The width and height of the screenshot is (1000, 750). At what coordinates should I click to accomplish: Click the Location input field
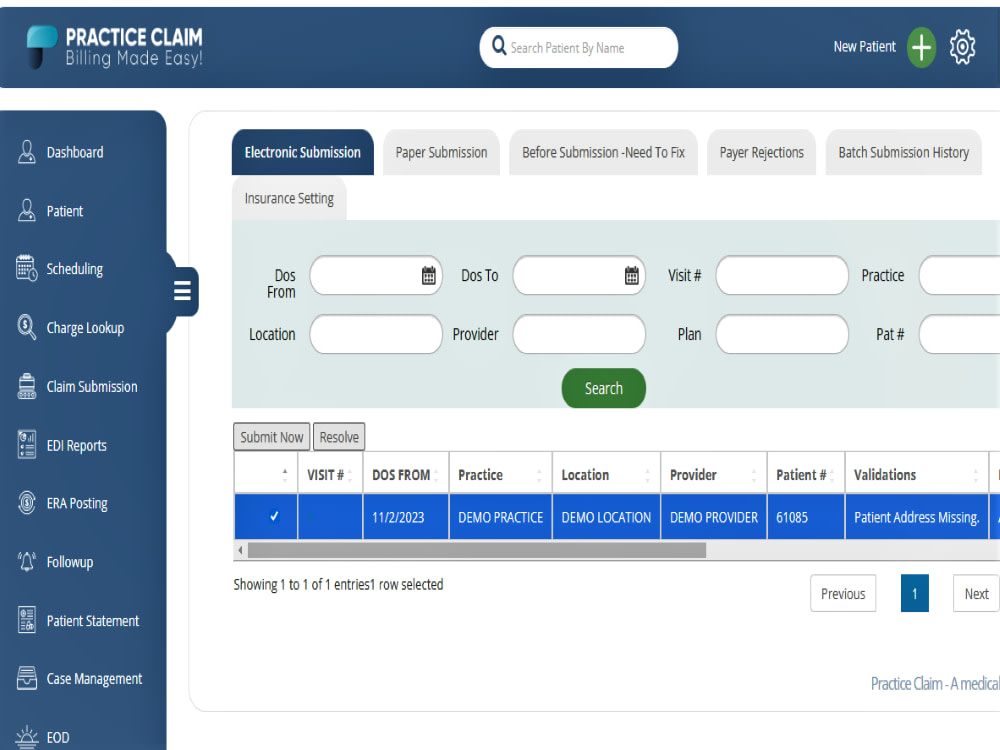[376, 334]
